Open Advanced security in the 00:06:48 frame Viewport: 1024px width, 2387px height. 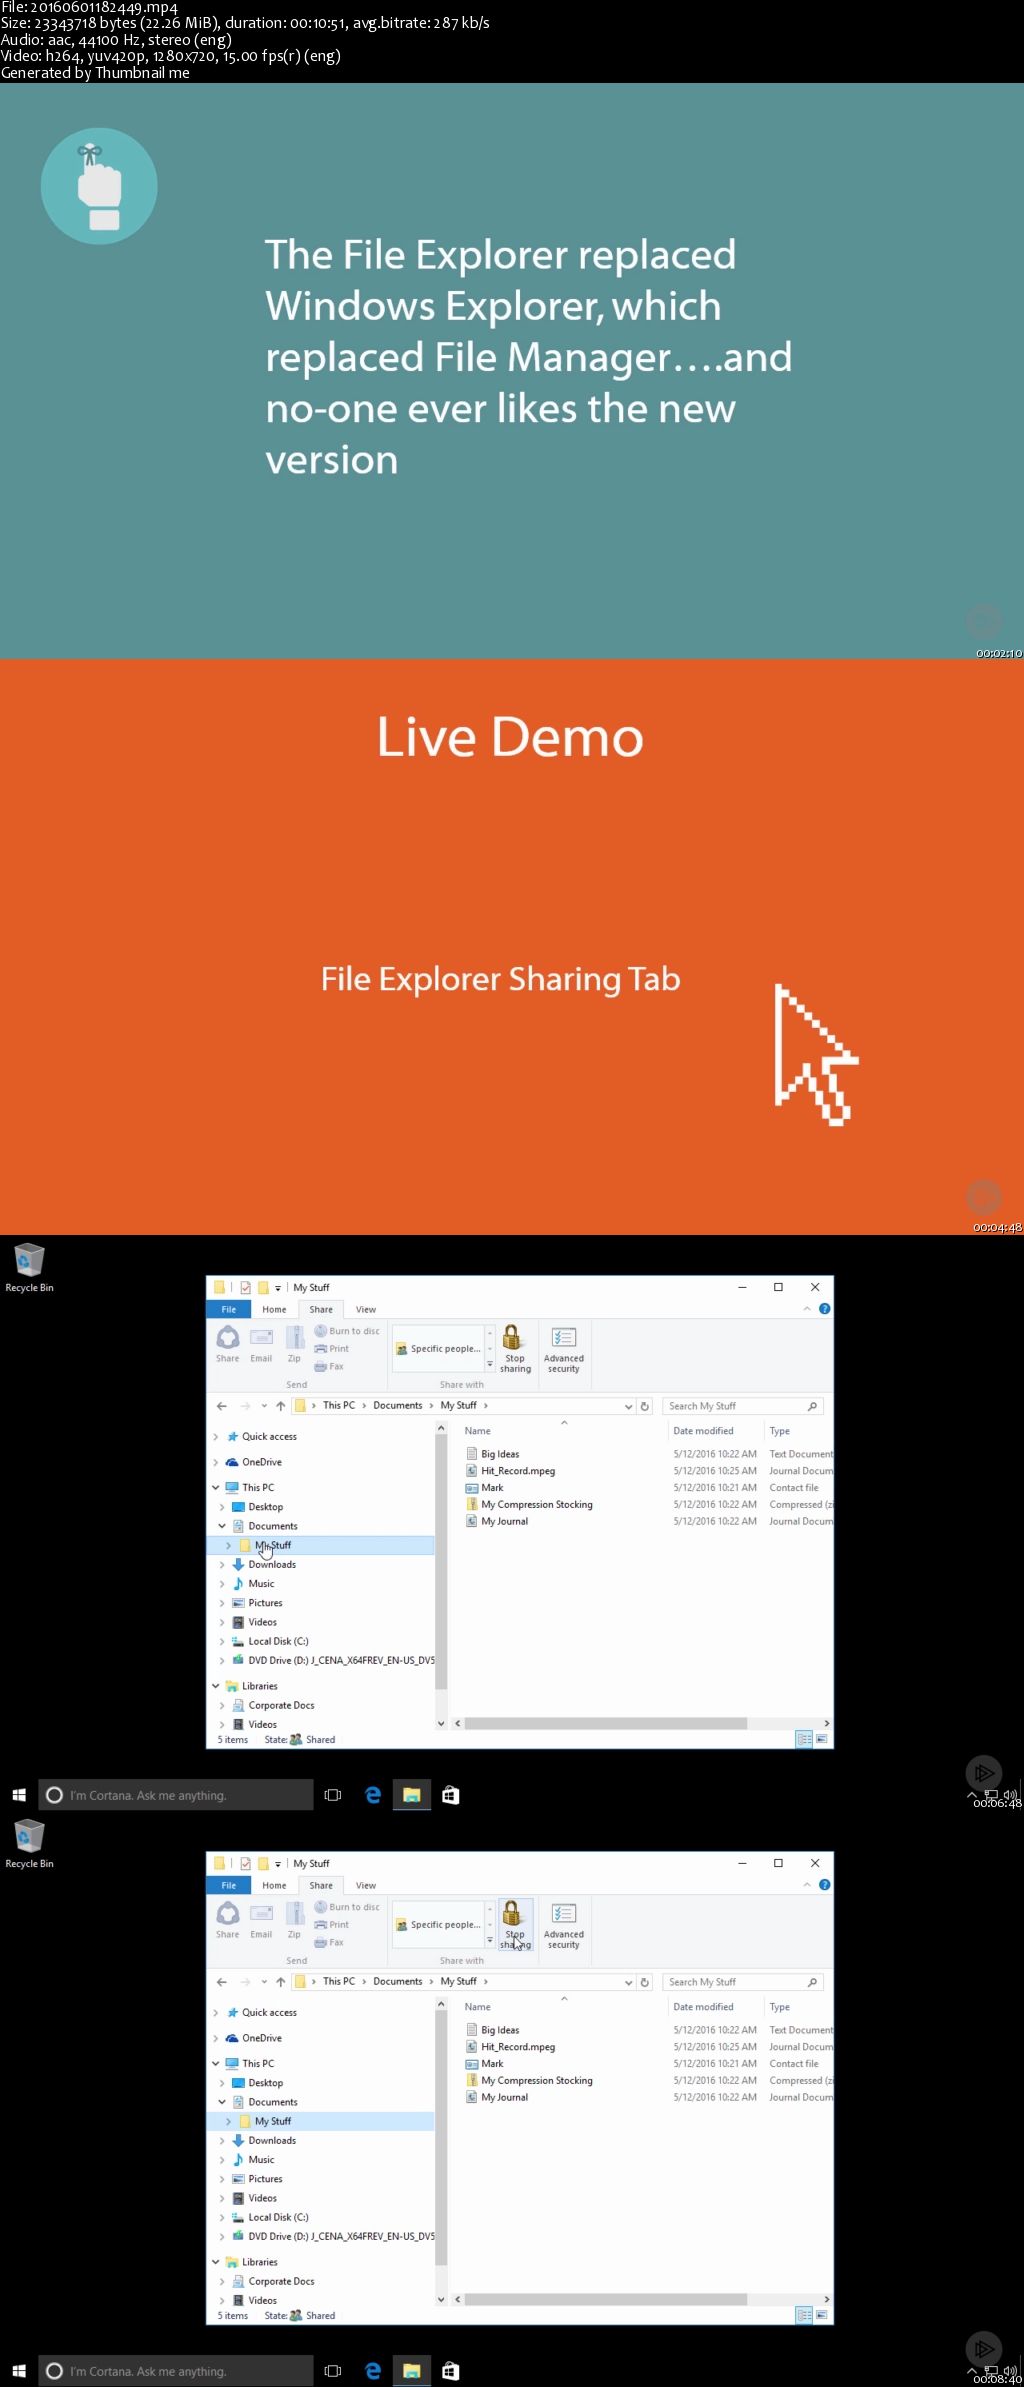click(x=563, y=1348)
